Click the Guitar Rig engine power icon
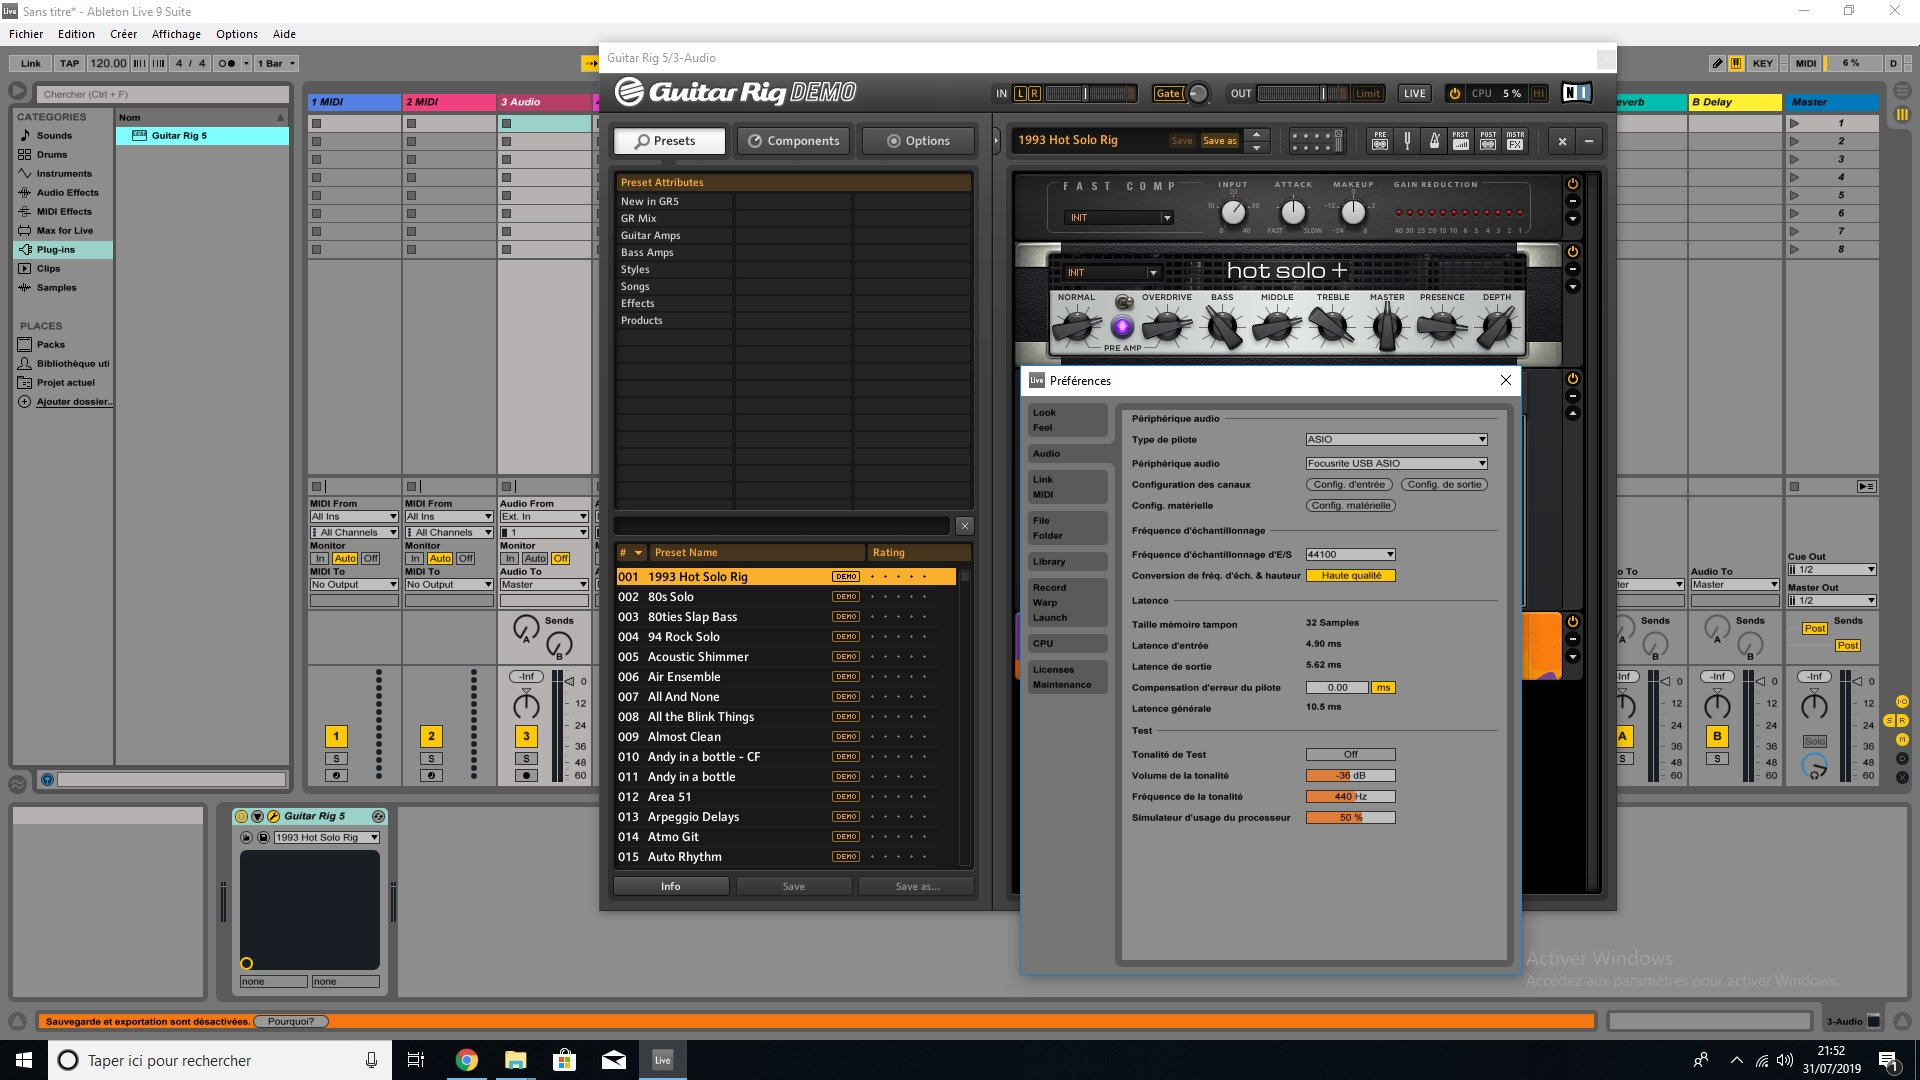The image size is (1920, 1080). pyautogui.click(x=1454, y=93)
